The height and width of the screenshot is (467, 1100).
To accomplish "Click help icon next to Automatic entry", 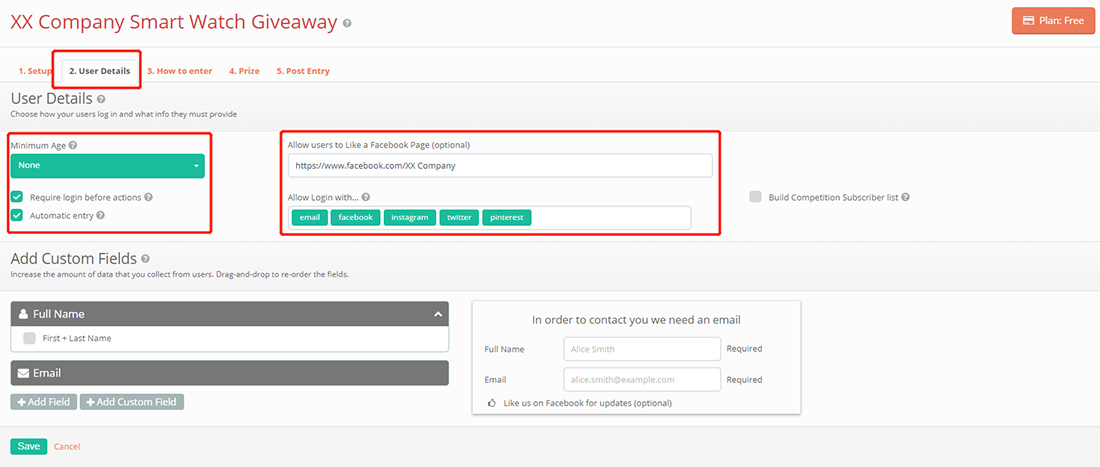I will [x=100, y=215].
